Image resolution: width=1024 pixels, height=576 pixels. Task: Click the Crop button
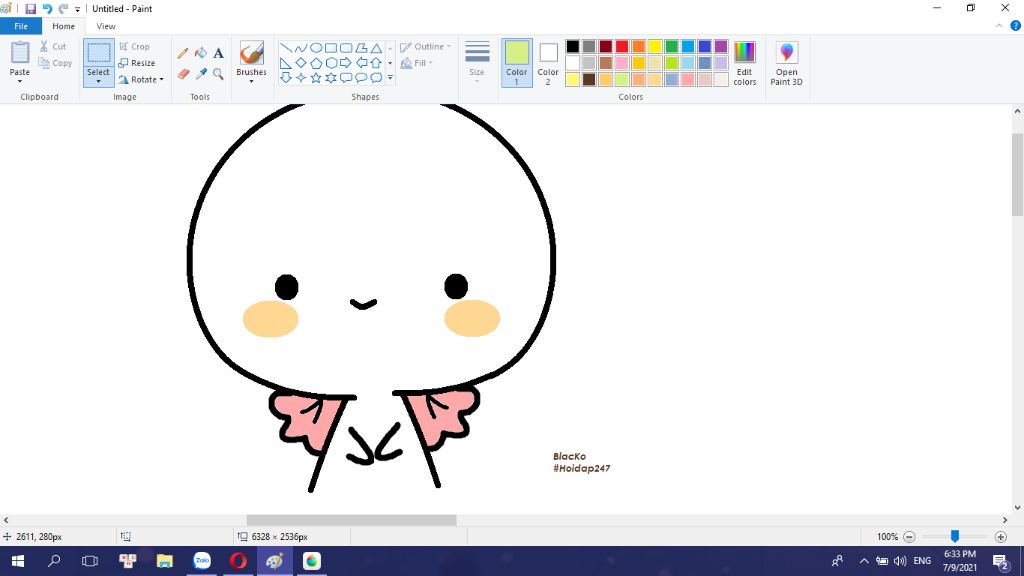[x=135, y=47]
